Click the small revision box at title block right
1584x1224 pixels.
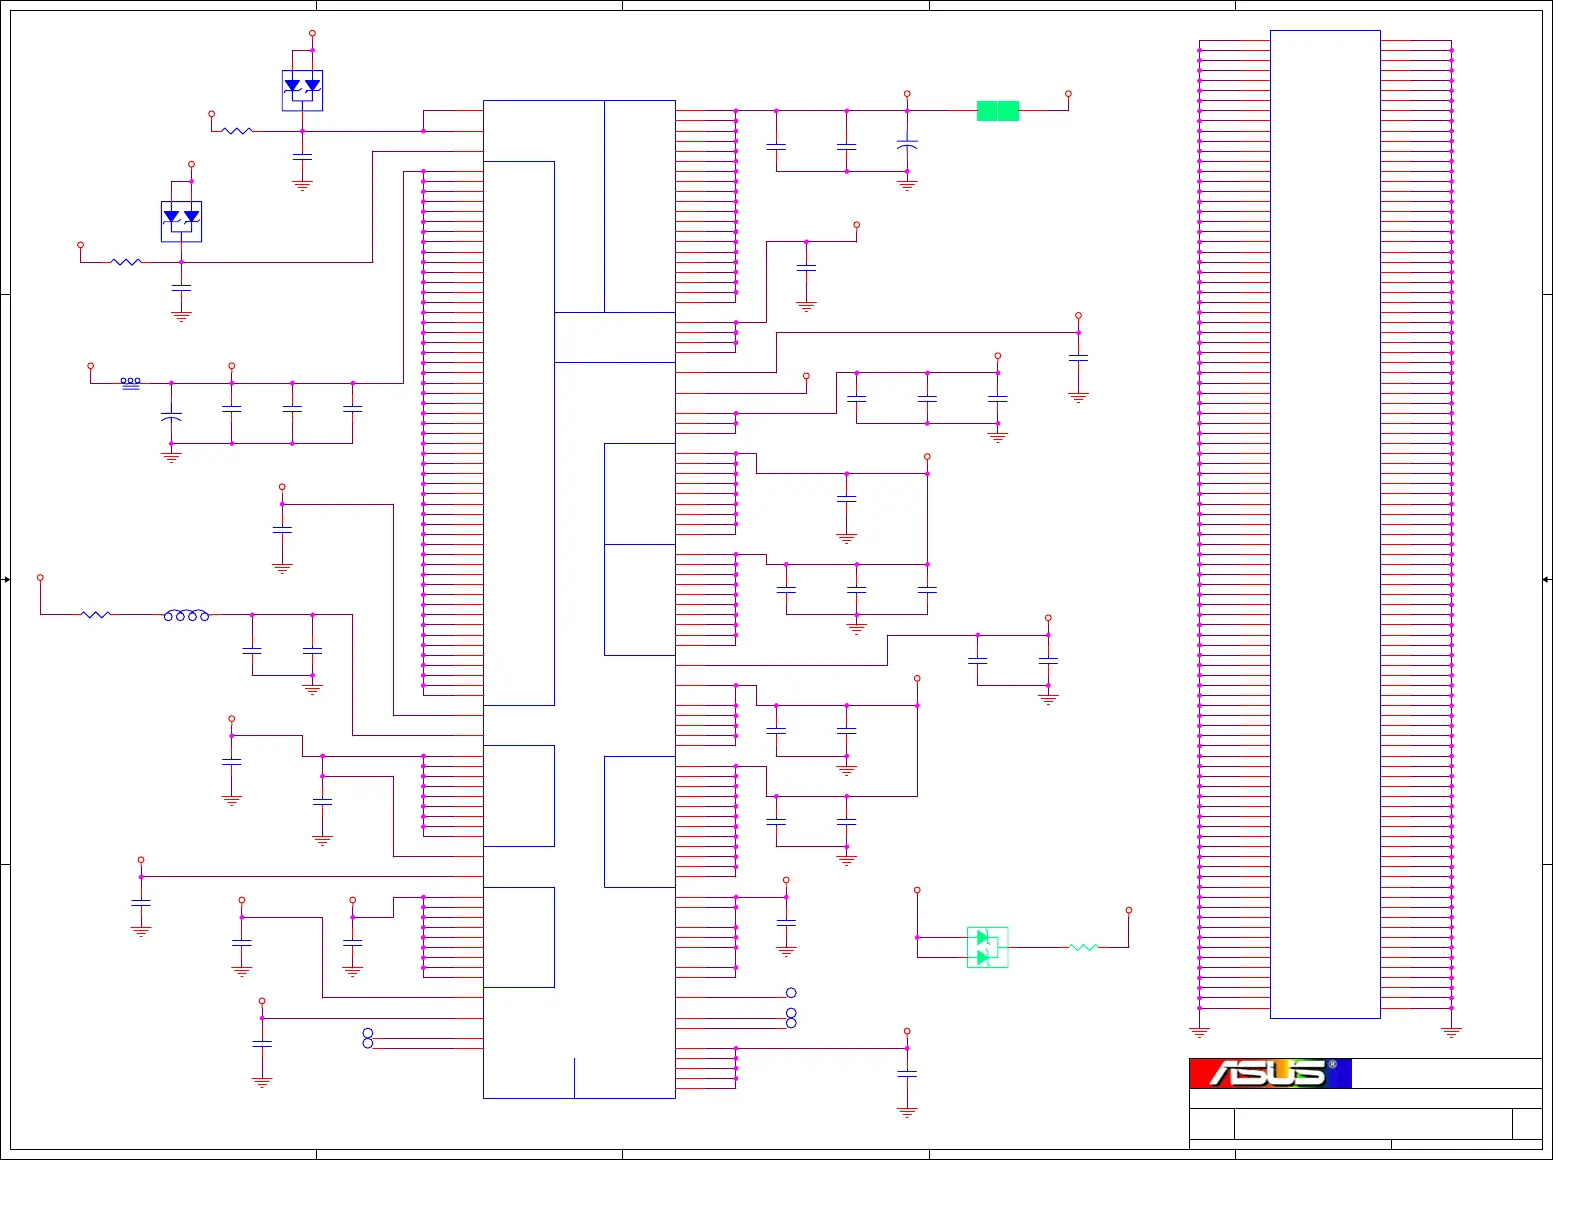tap(1527, 1124)
